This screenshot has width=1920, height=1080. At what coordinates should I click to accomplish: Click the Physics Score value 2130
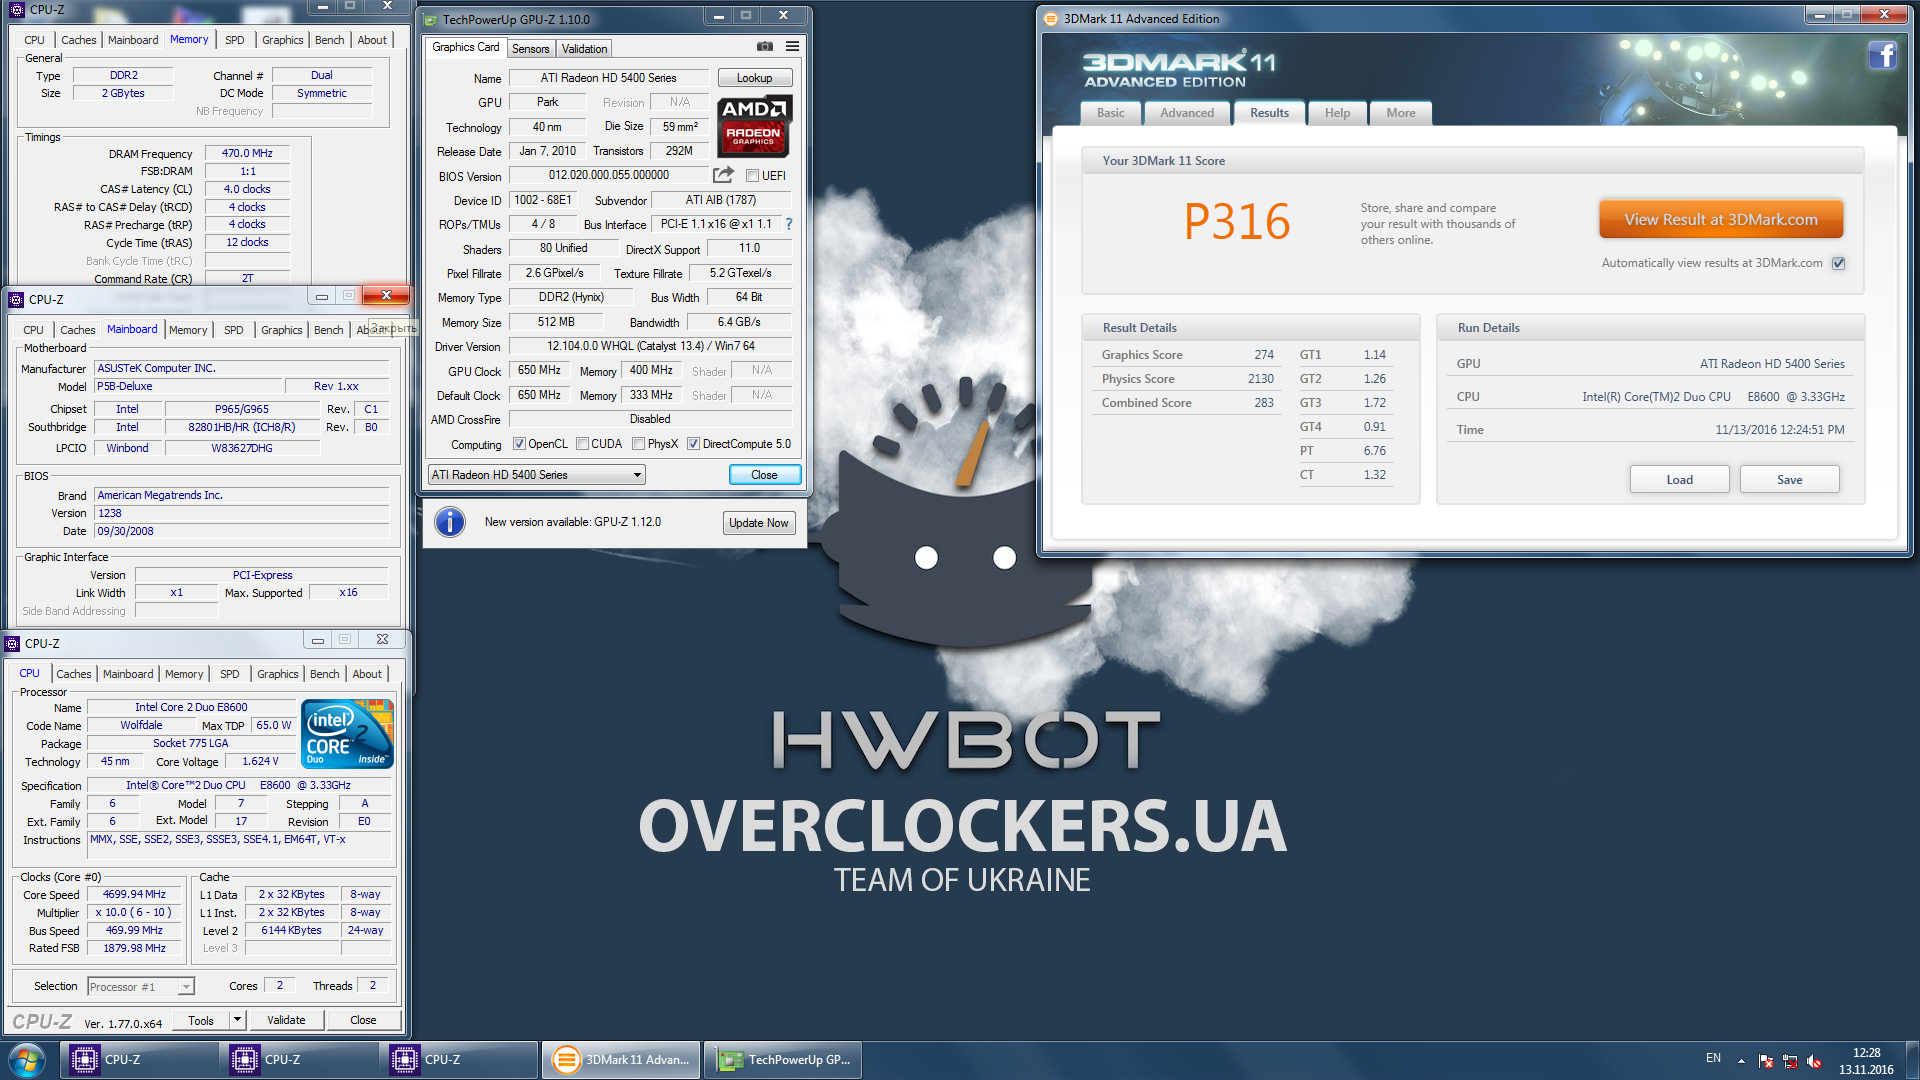pyautogui.click(x=1261, y=379)
